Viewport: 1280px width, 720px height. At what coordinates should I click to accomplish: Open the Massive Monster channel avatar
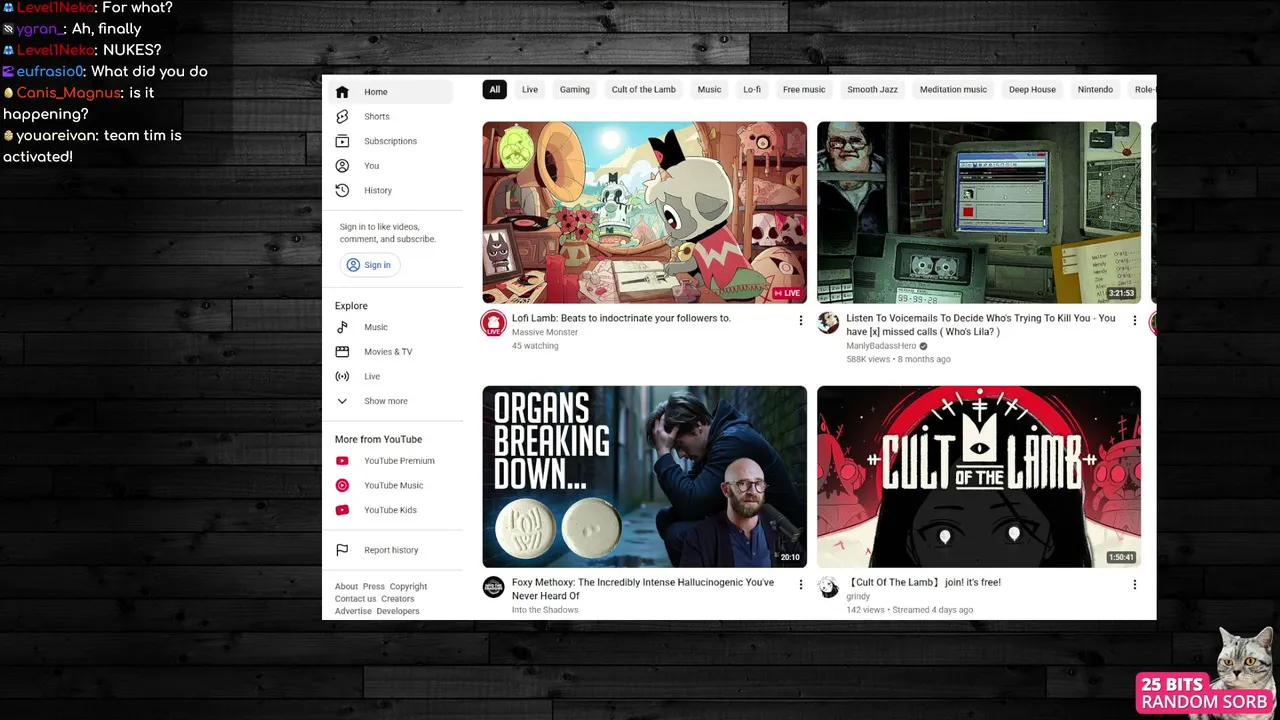click(493, 323)
